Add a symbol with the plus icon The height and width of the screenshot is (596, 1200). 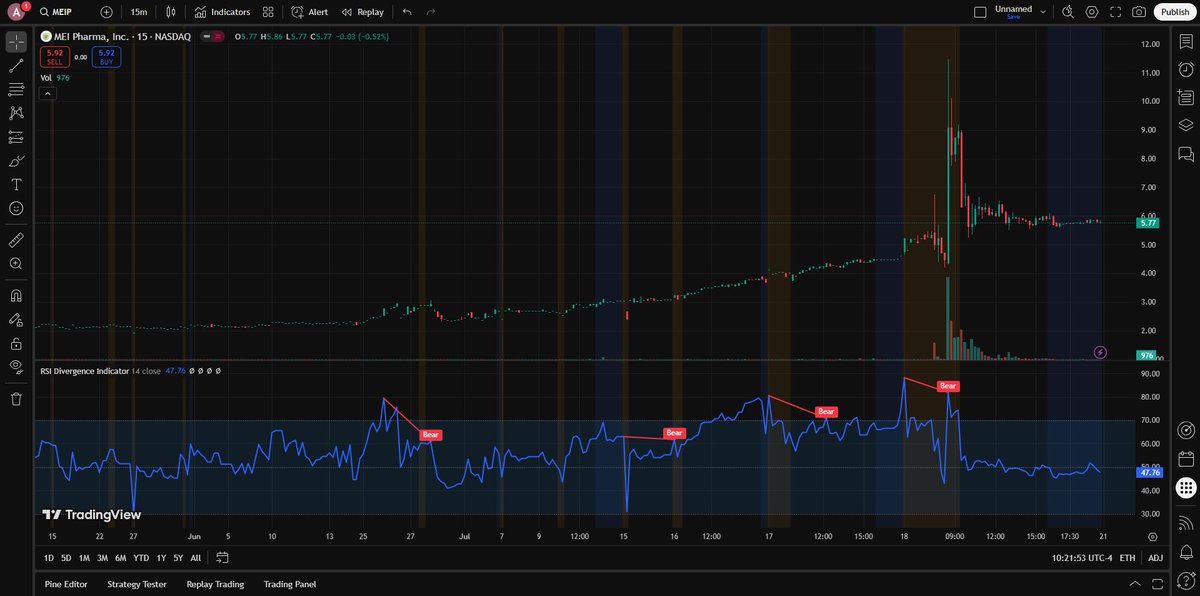(x=106, y=12)
